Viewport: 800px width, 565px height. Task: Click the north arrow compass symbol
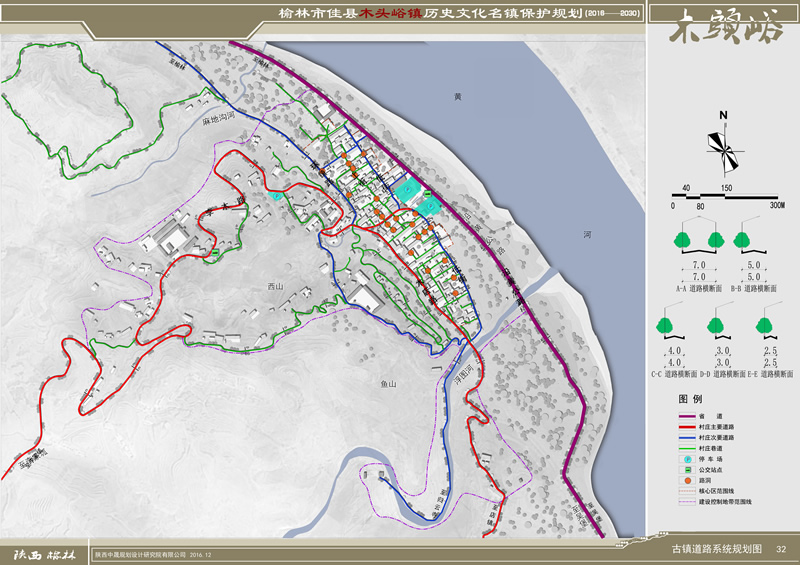tap(726, 151)
